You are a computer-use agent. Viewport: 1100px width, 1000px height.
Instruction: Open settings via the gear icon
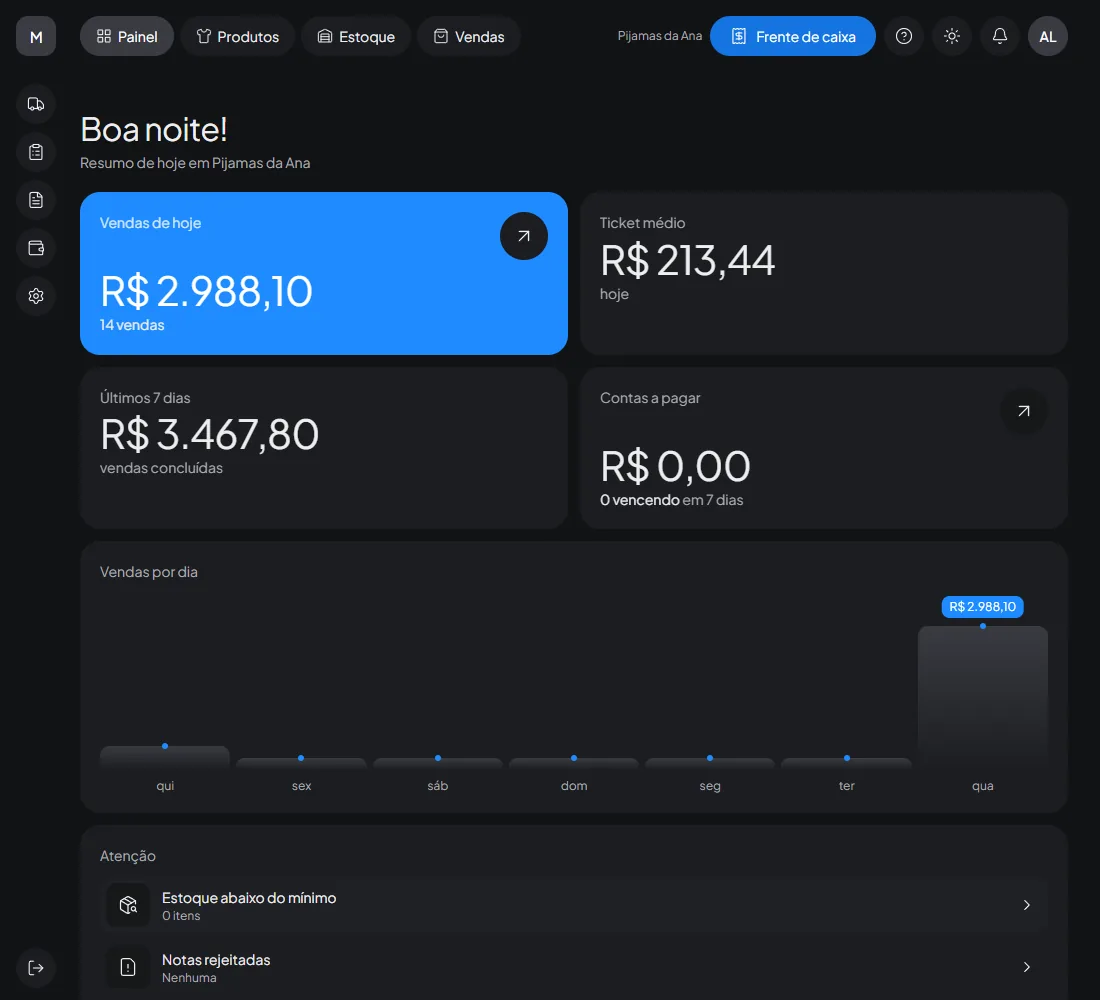tap(36, 296)
